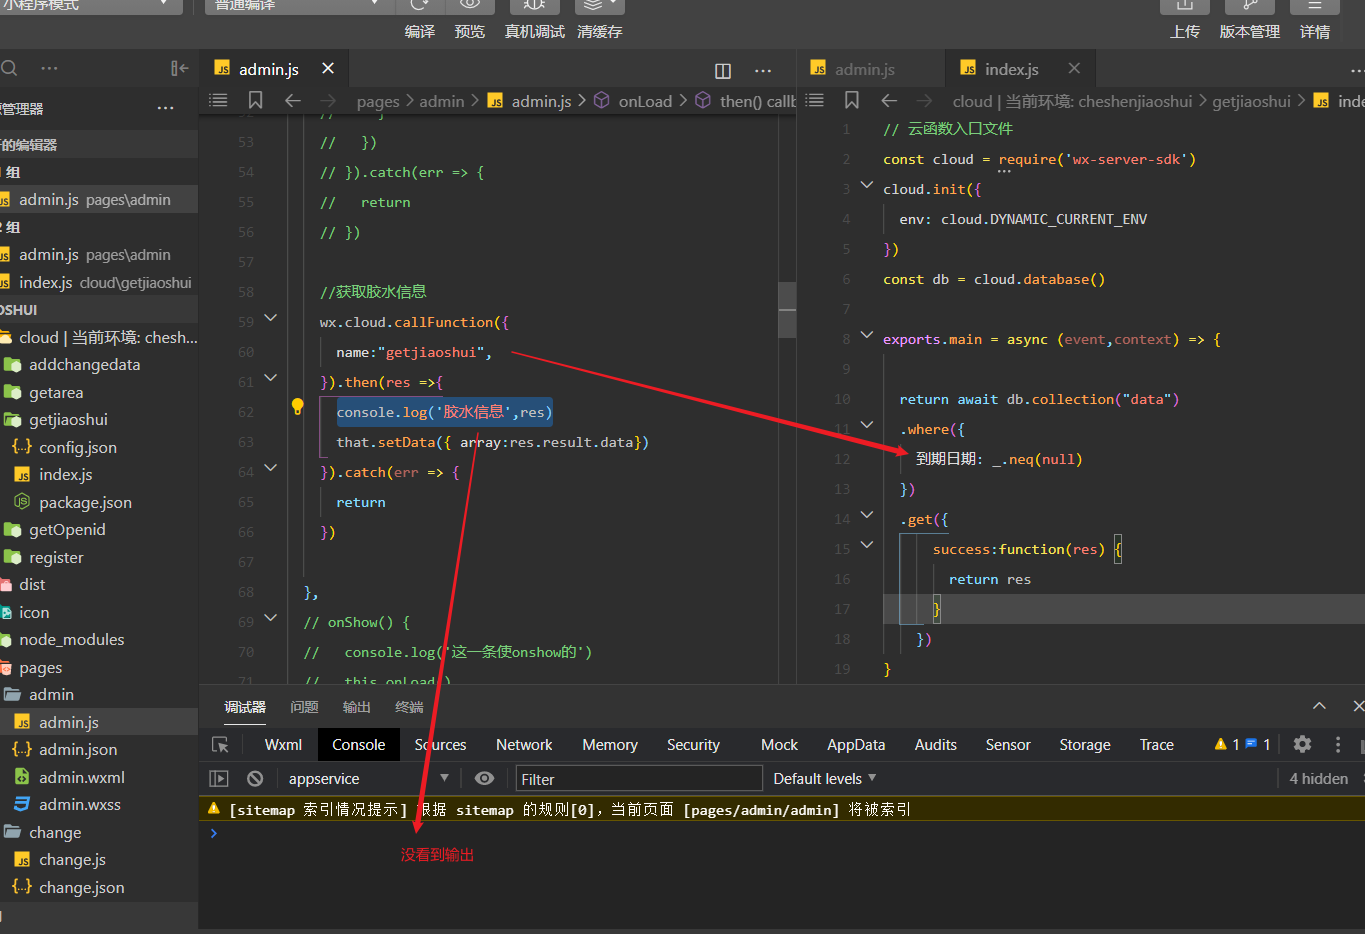Split the left editor view
Screen dimensions: 1365x934
tap(723, 71)
